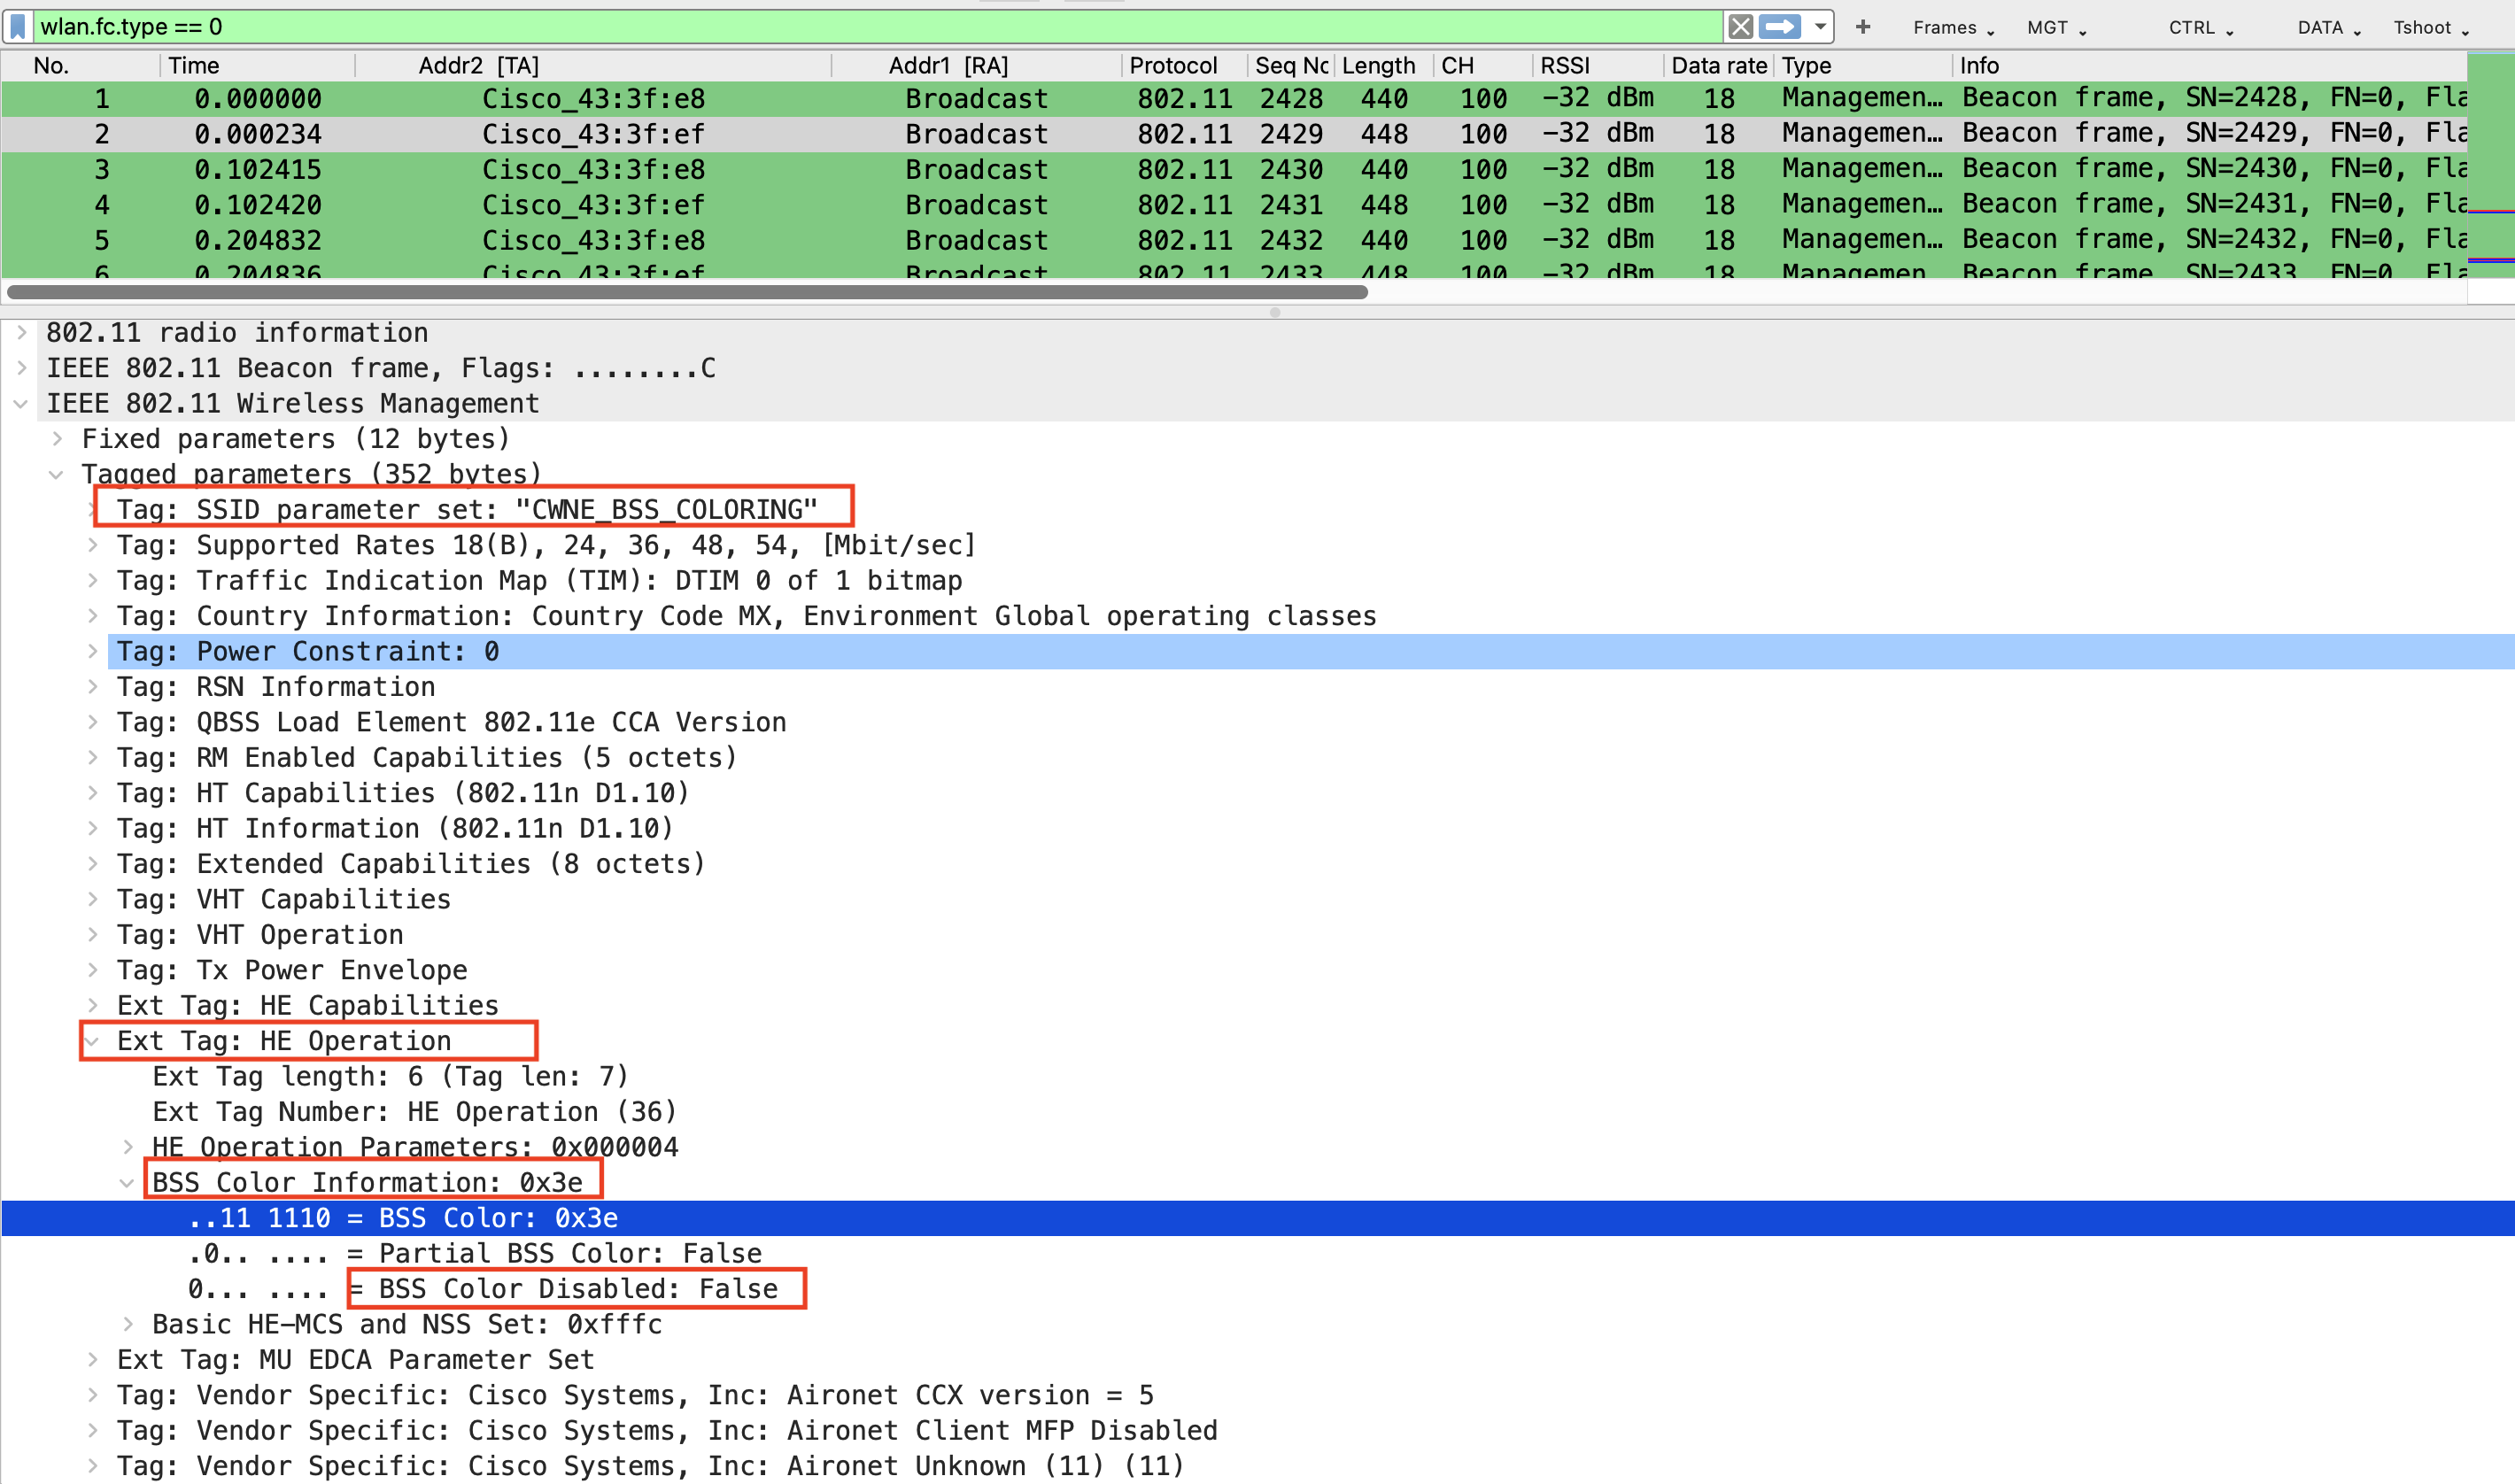
Task: Collapse the Tagged parameters section
Action: (54, 473)
